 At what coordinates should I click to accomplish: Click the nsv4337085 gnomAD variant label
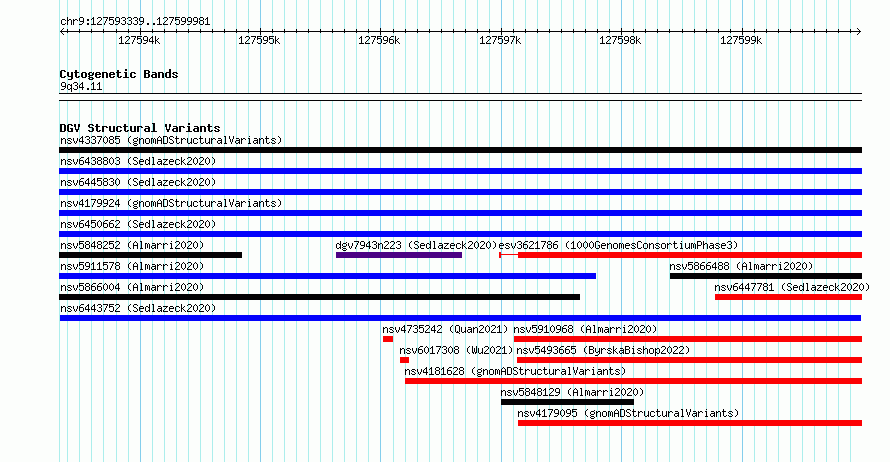point(171,140)
